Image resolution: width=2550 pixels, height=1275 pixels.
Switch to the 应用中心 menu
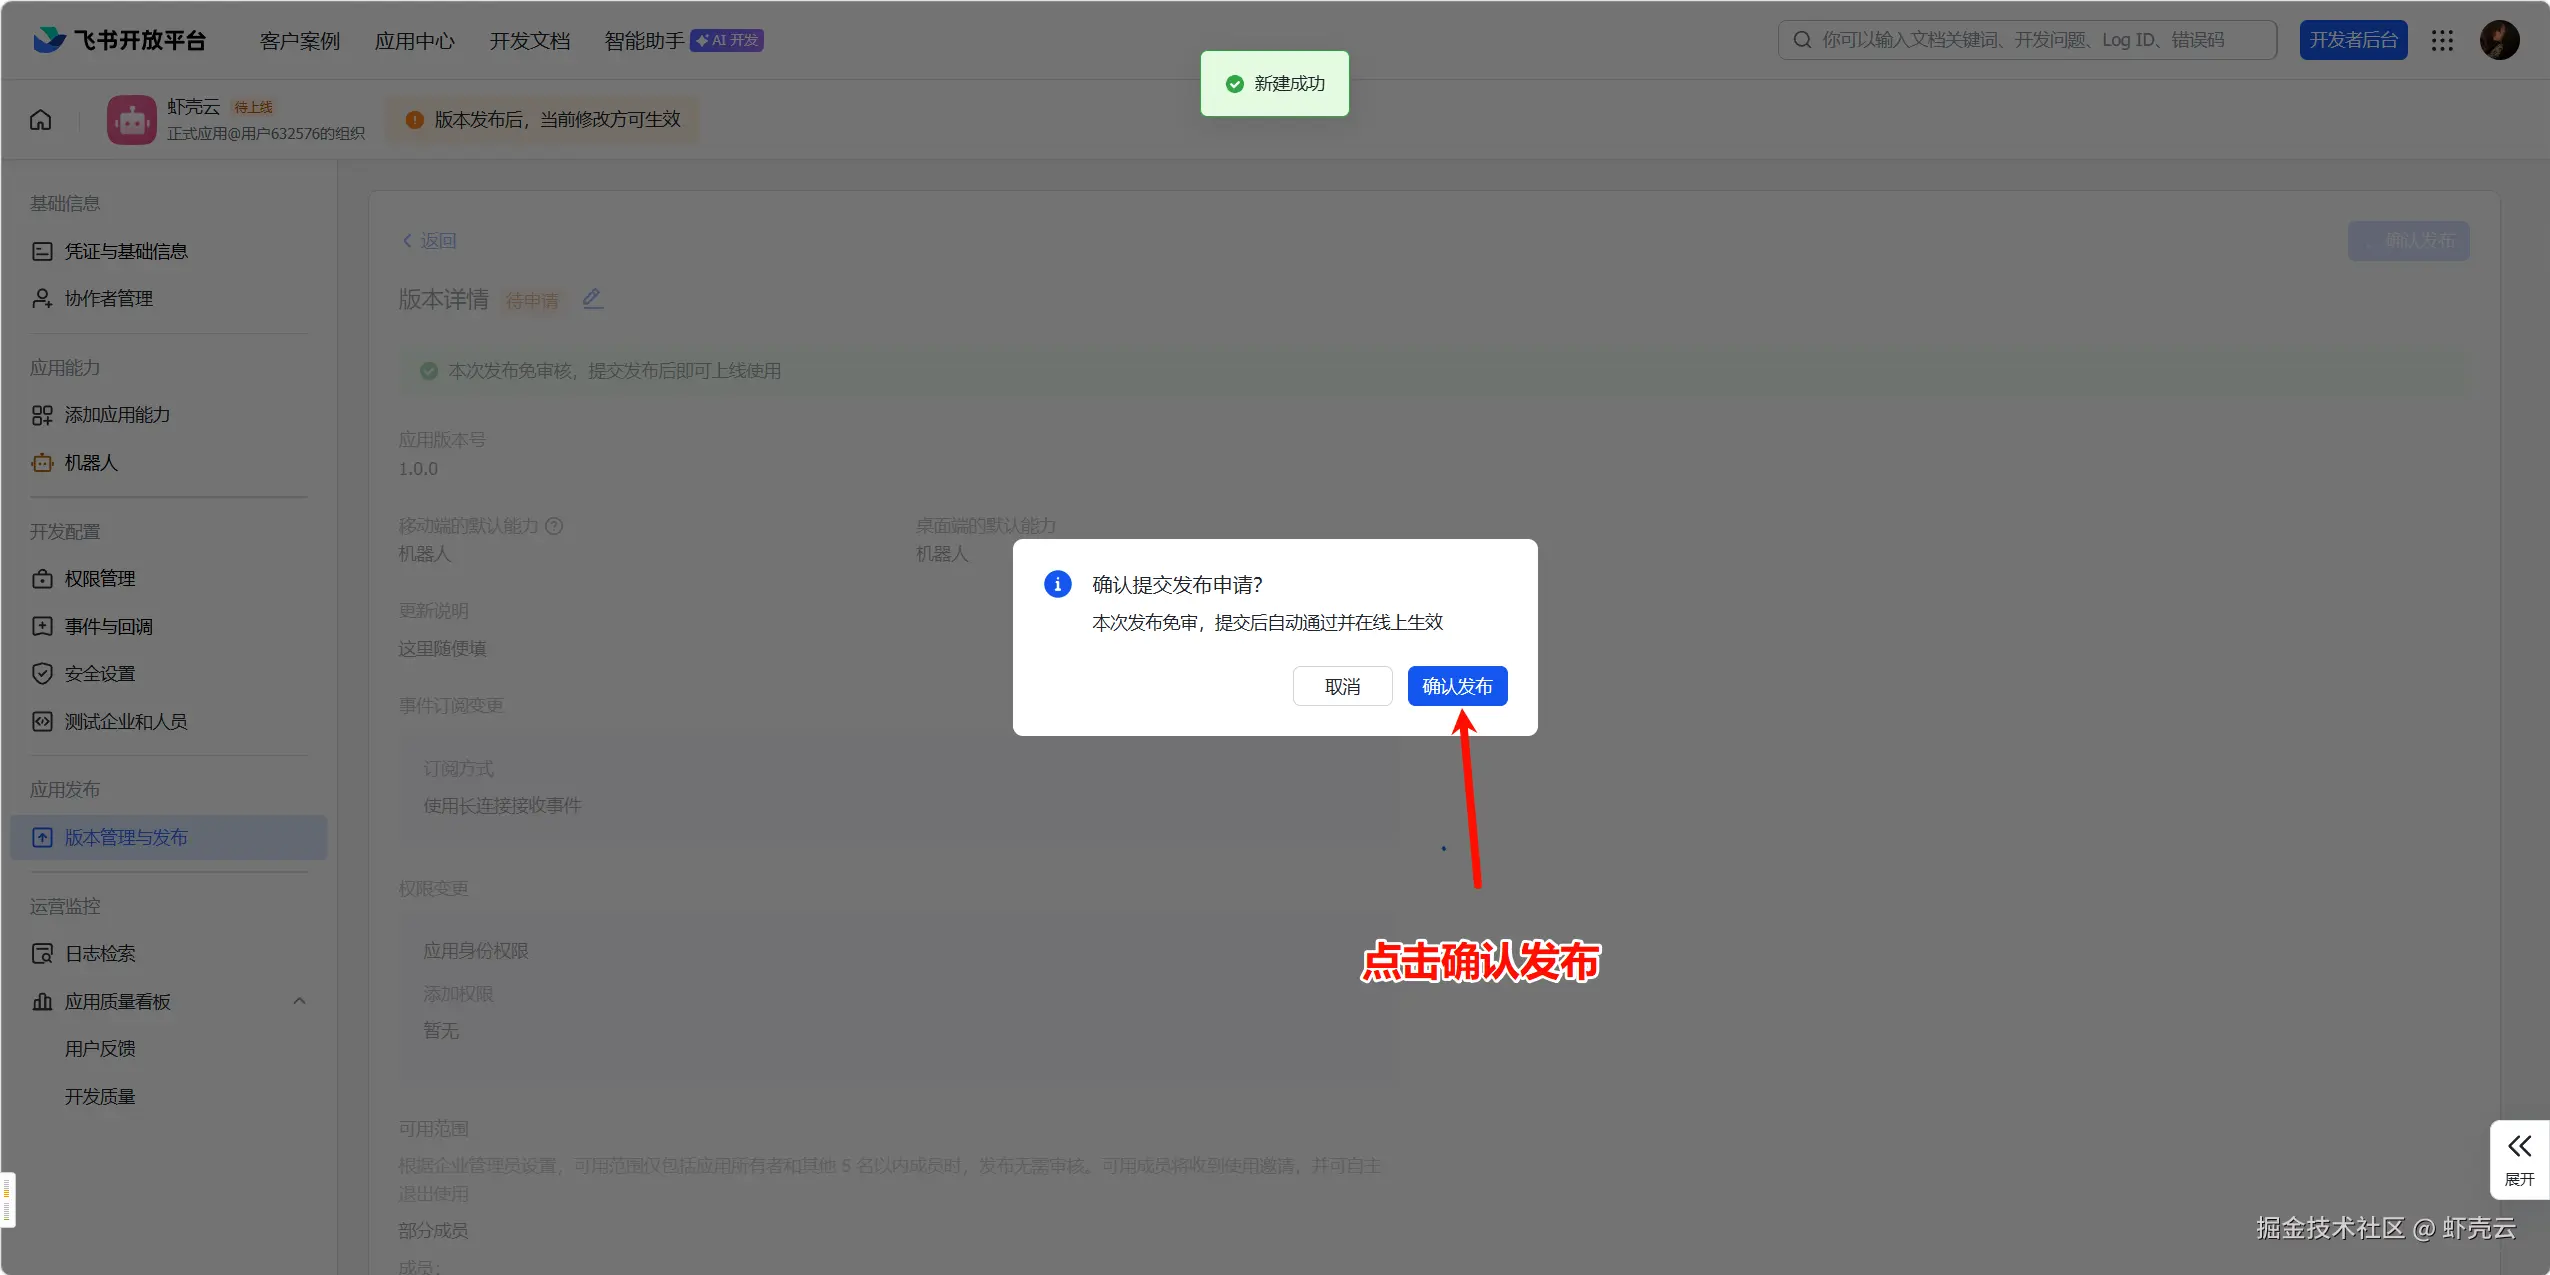pyautogui.click(x=415, y=40)
